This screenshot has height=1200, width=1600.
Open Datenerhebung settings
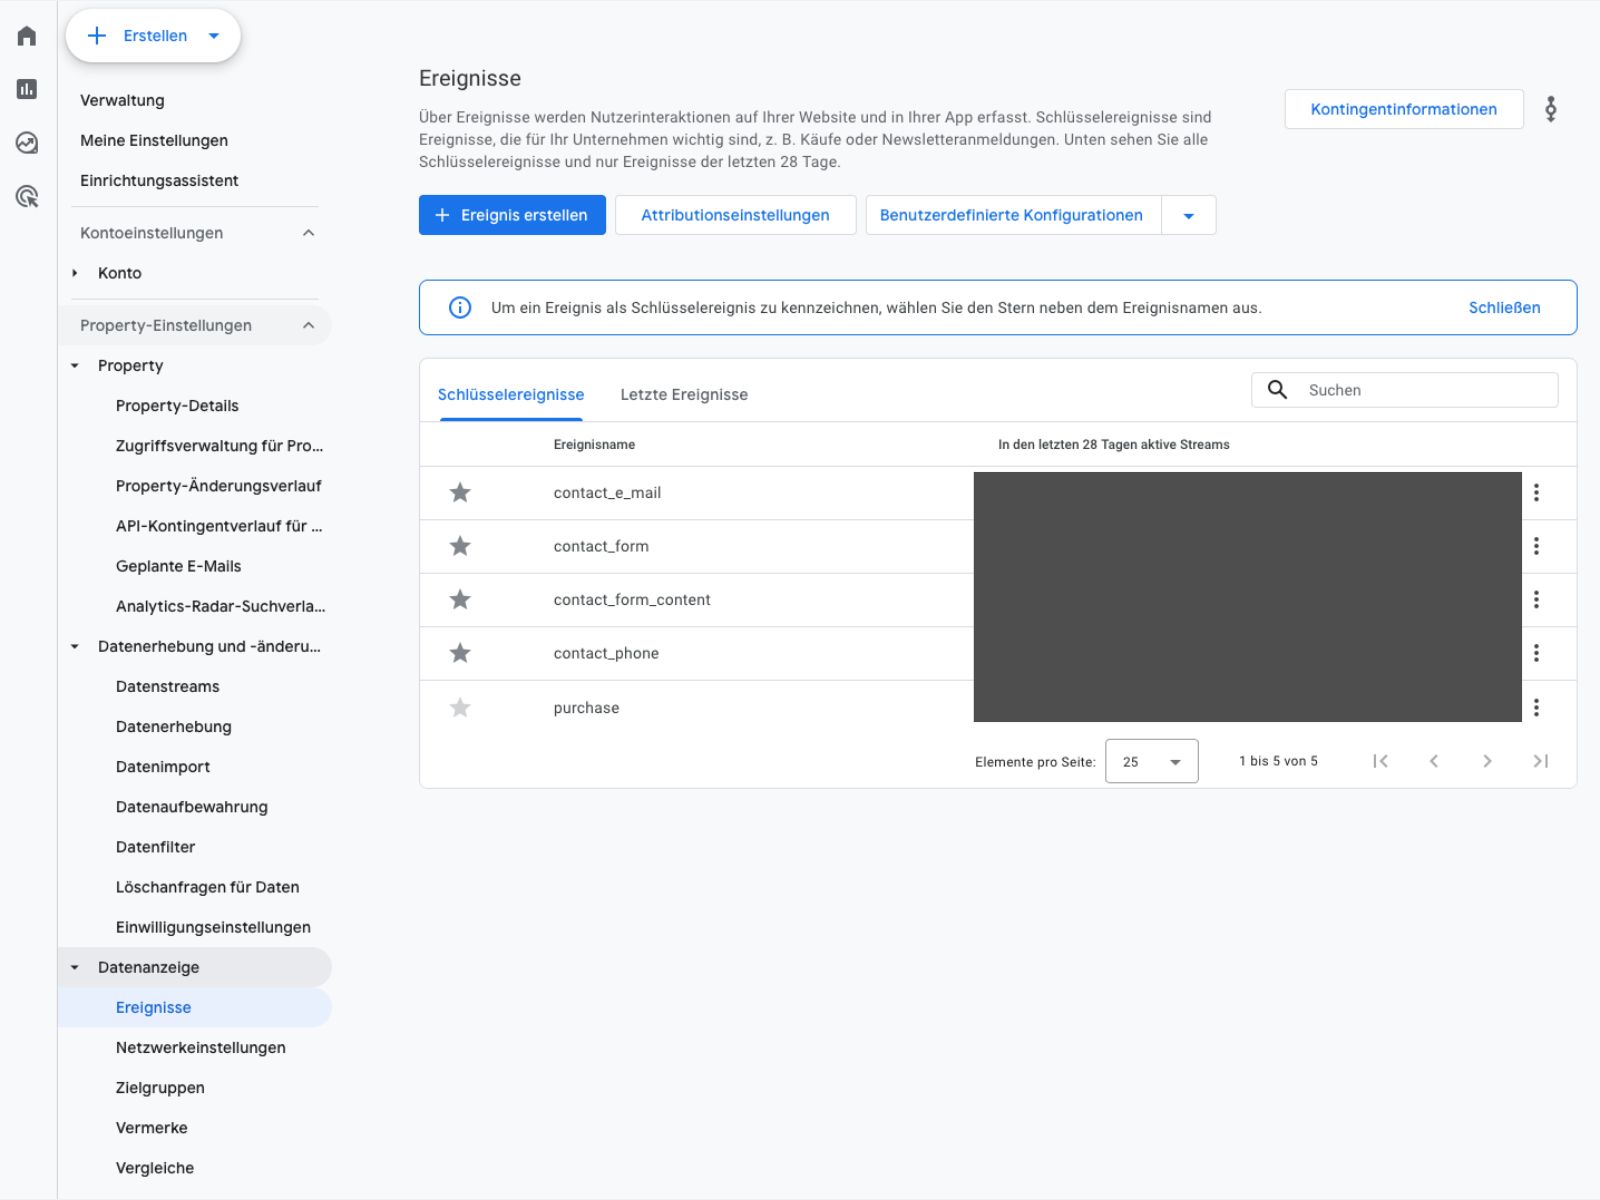[x=173, y=727]
